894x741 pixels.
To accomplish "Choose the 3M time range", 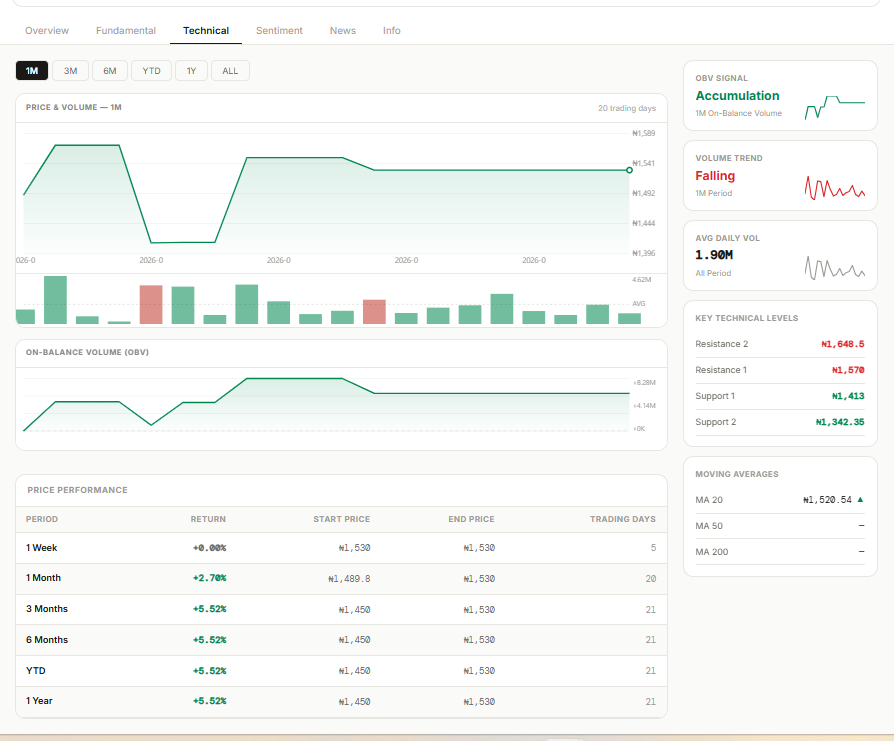I will (x=71, y=71).
